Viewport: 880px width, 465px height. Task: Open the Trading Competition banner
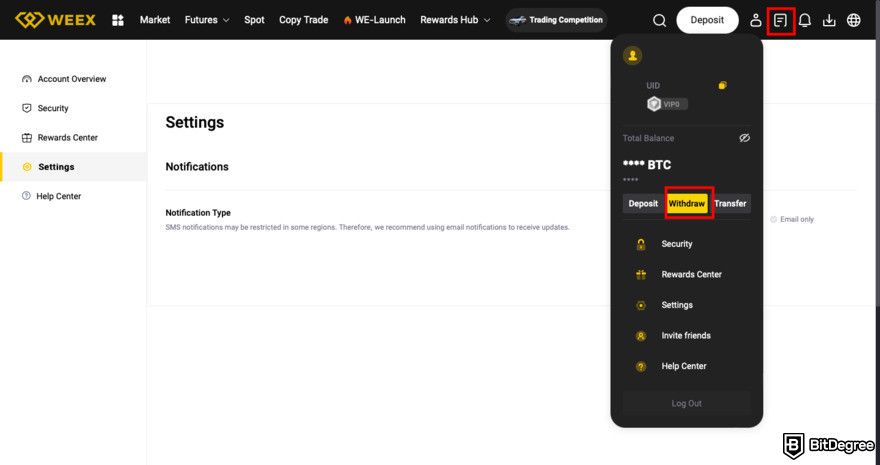556,20
